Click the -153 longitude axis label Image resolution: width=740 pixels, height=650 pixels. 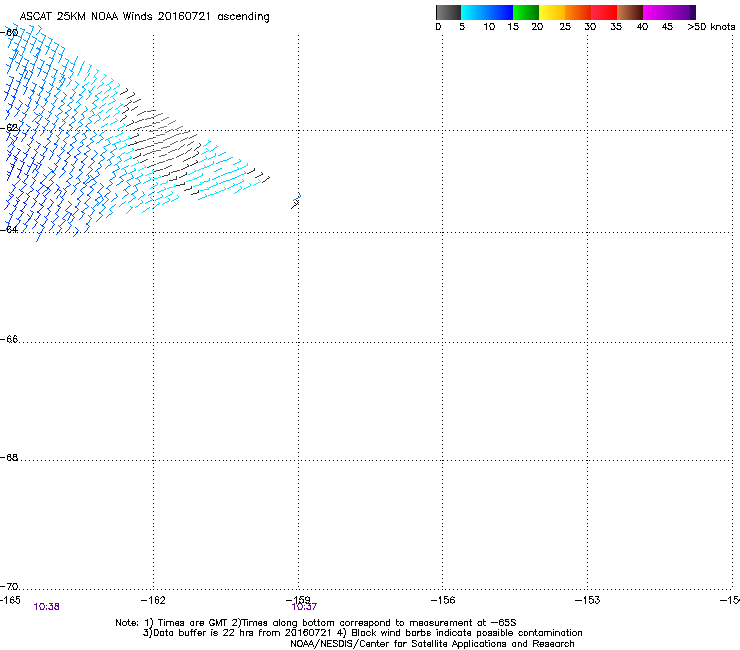pos(588,599)
